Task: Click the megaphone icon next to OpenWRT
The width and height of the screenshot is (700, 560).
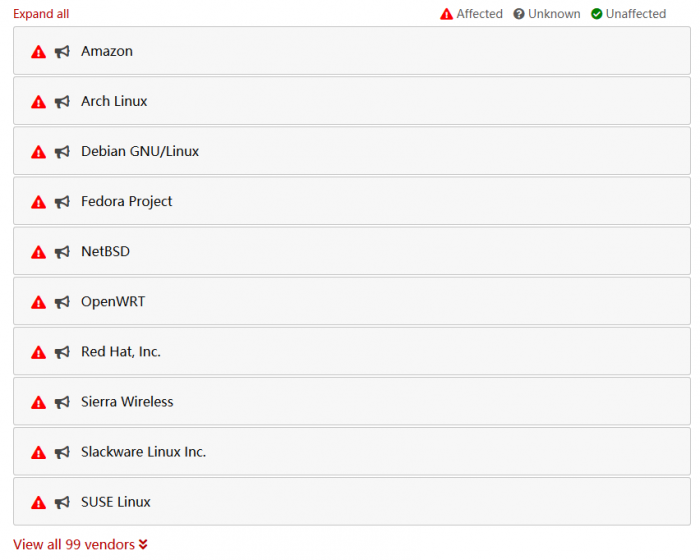Action: 62,302
